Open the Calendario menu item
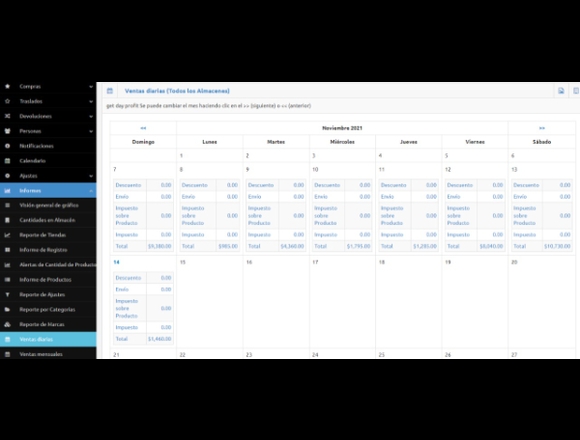580x440 pixels. tap(48, 161)
